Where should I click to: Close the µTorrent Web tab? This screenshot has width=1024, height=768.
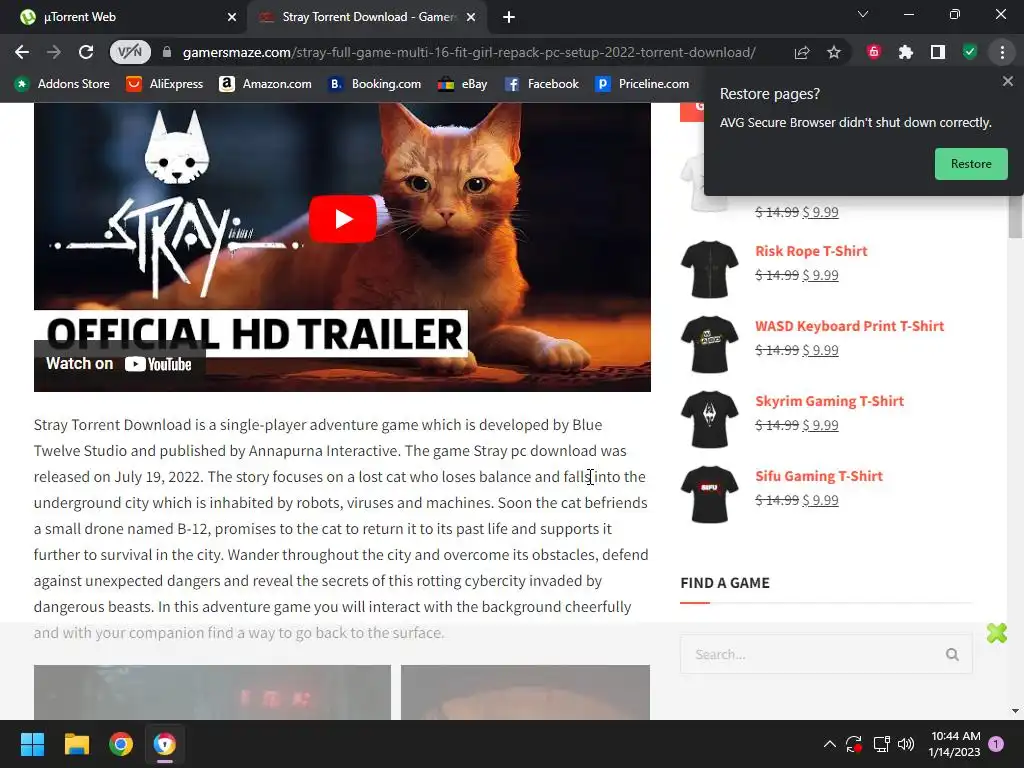pos(232,17)
